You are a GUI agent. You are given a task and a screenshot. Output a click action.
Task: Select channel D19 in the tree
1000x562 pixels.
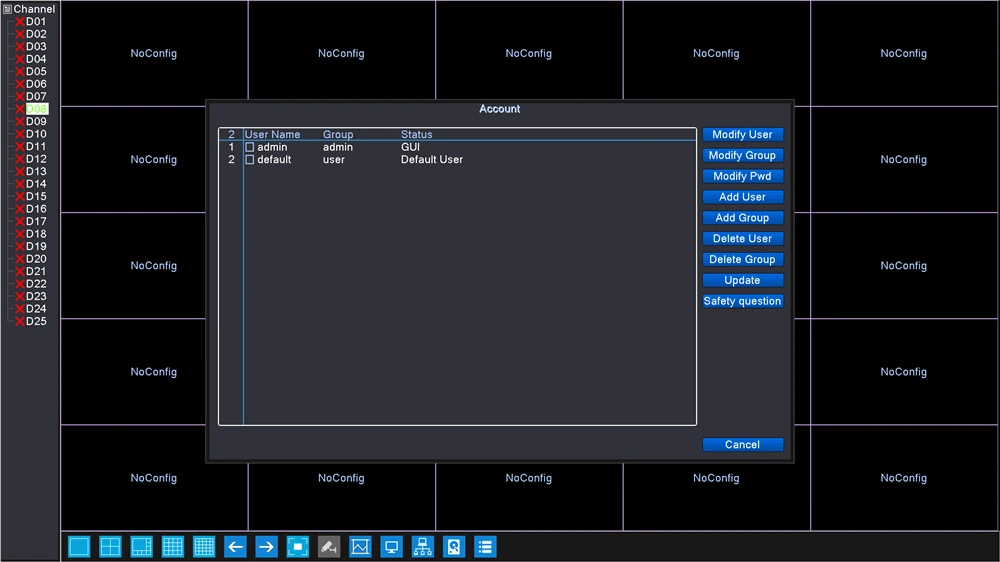(36, 246)
